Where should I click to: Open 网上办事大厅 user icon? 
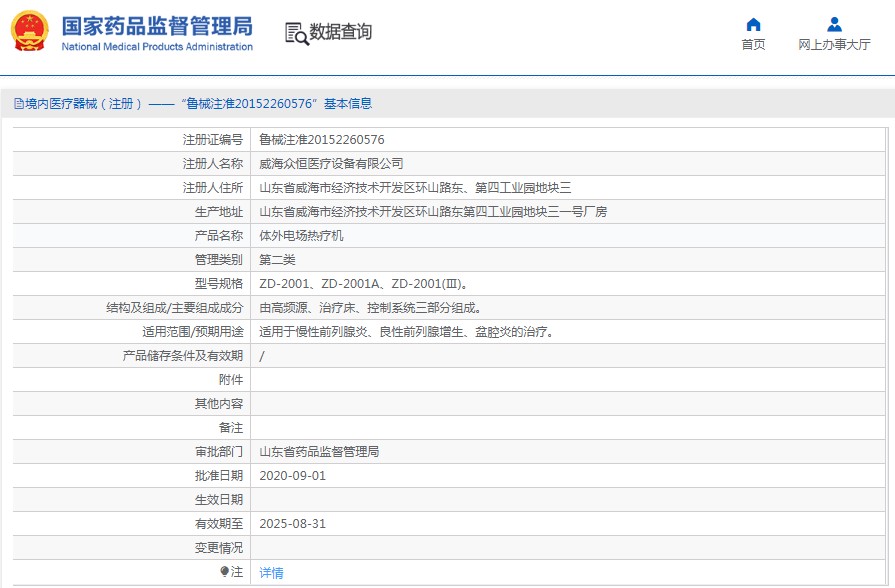(x=834, y=25)
